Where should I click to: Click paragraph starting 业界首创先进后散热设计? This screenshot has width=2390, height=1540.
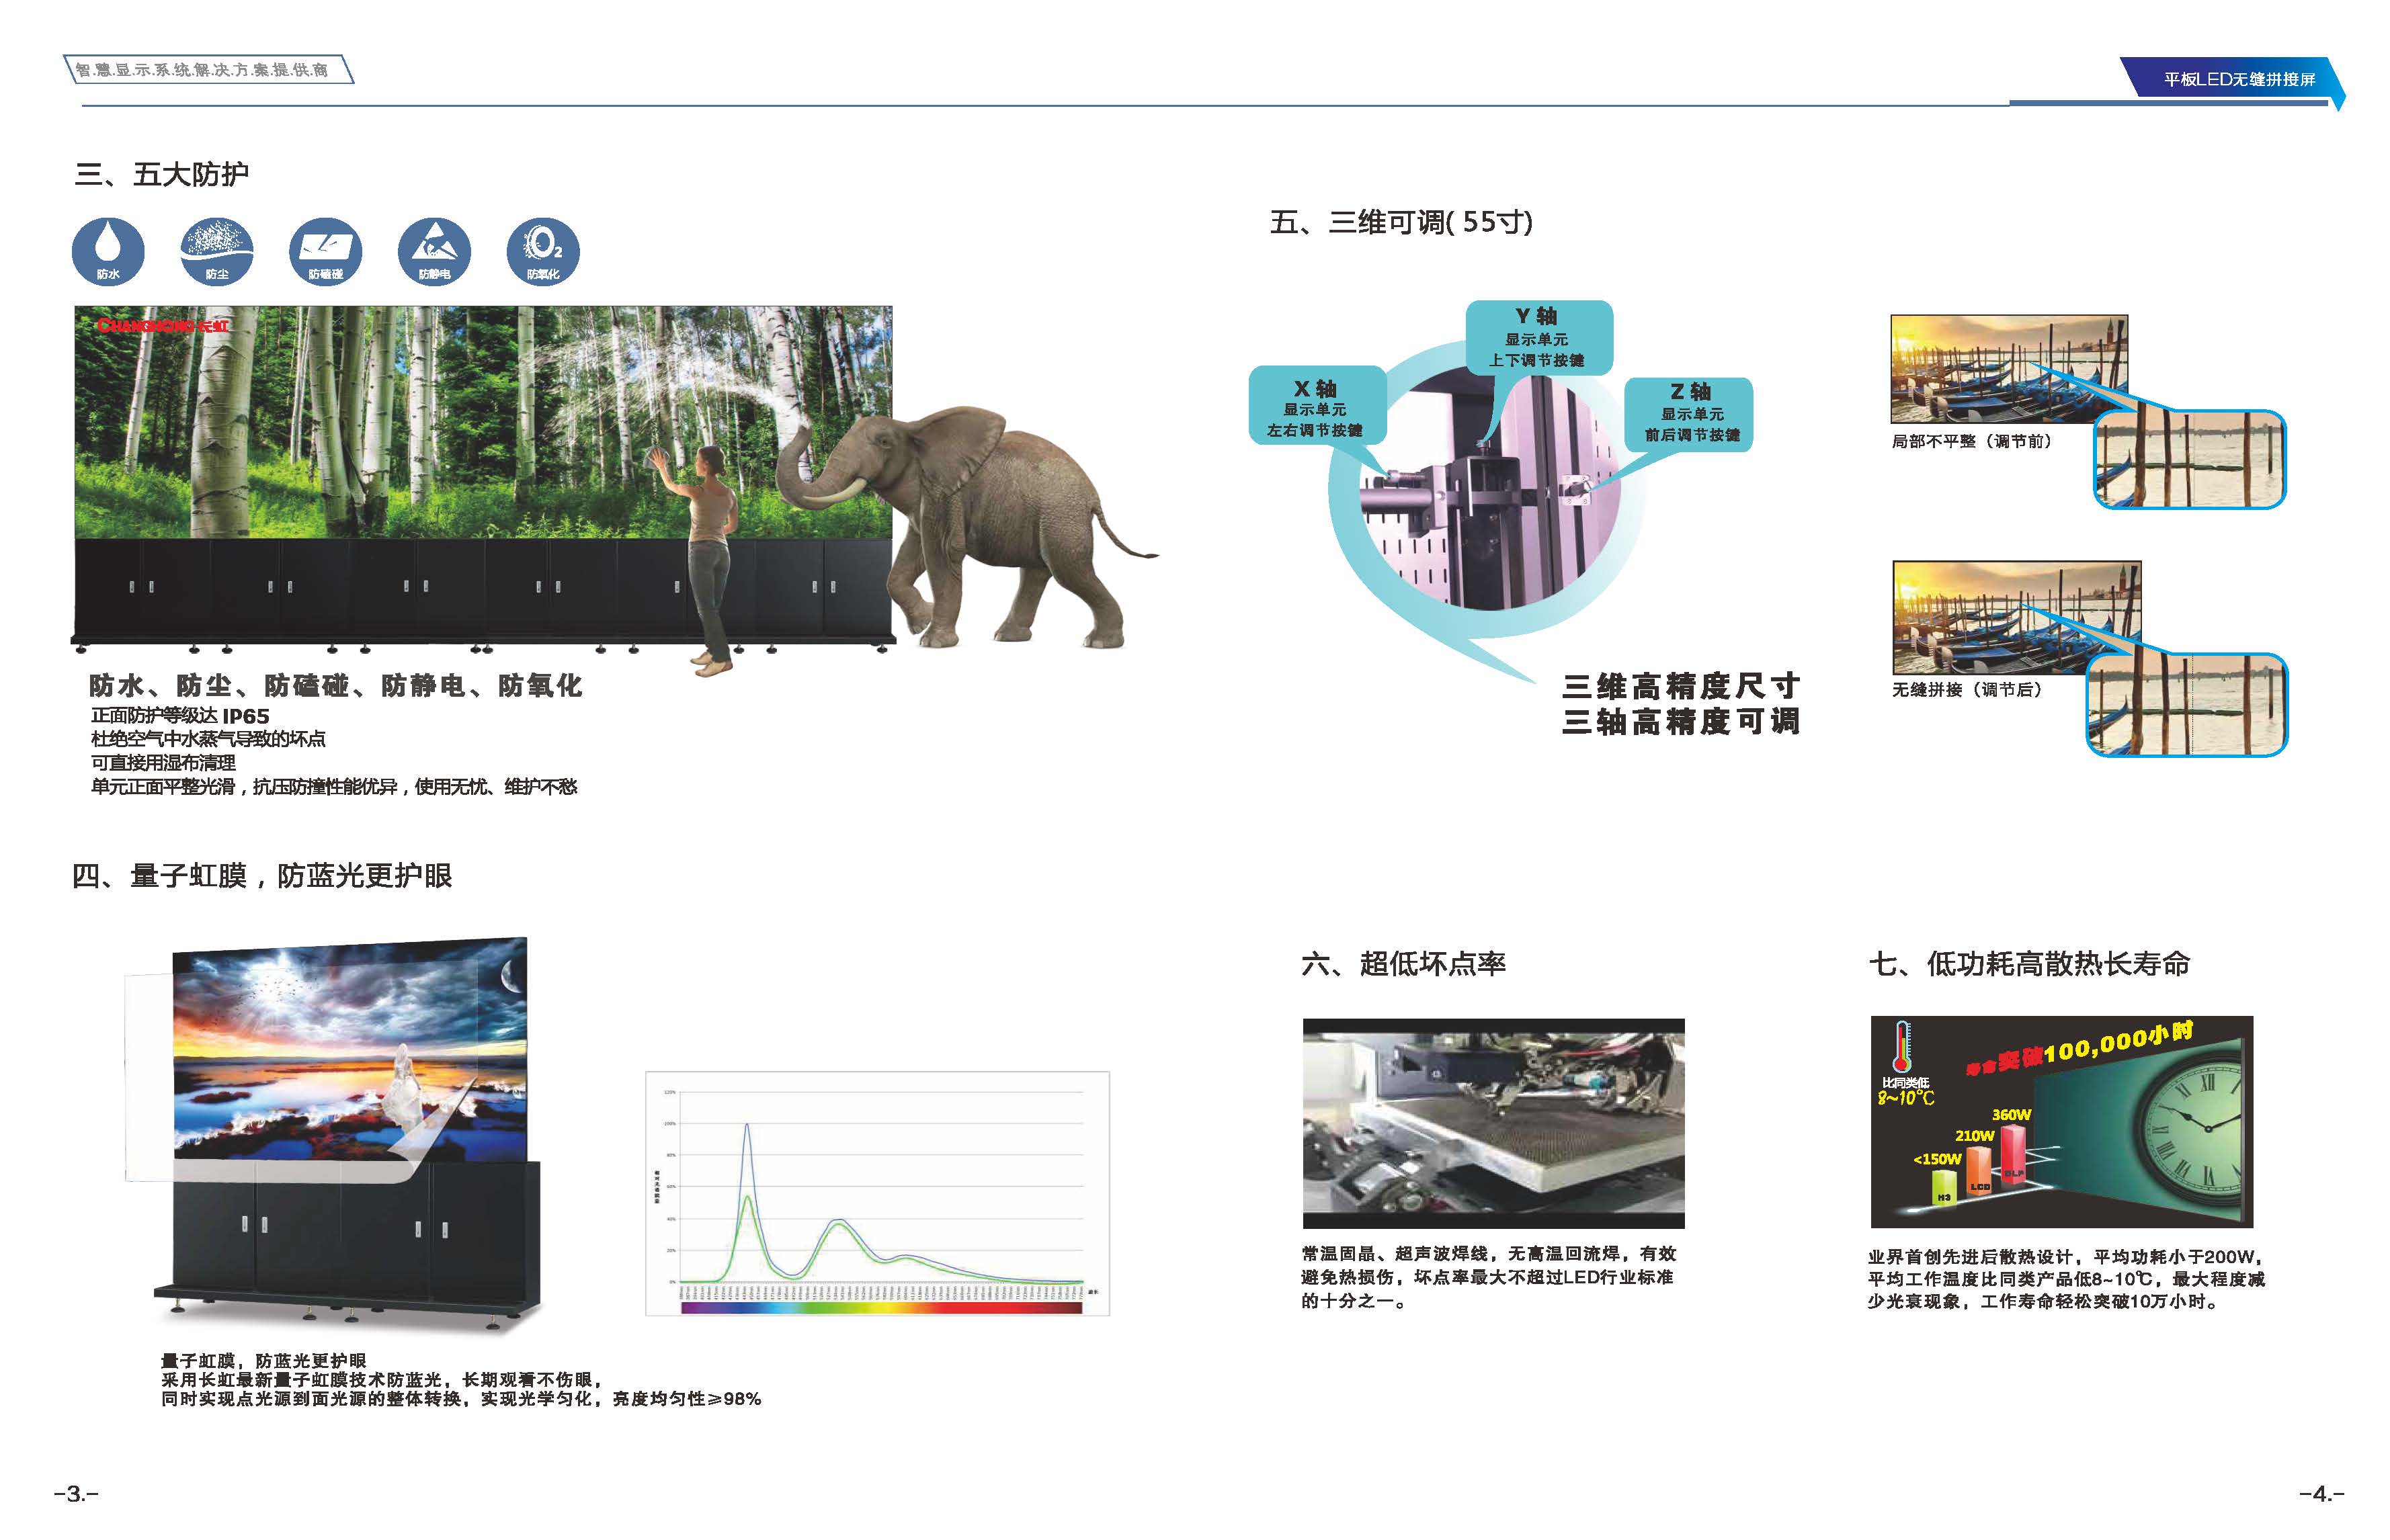2066,1279
